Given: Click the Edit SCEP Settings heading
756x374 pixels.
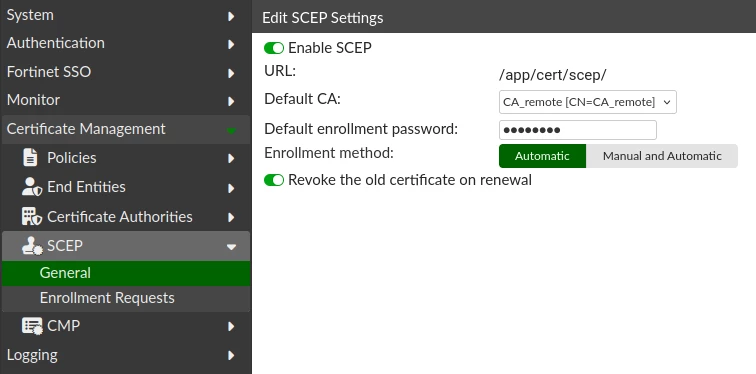Looking at the screenshot, I should (x=323, y=18).
